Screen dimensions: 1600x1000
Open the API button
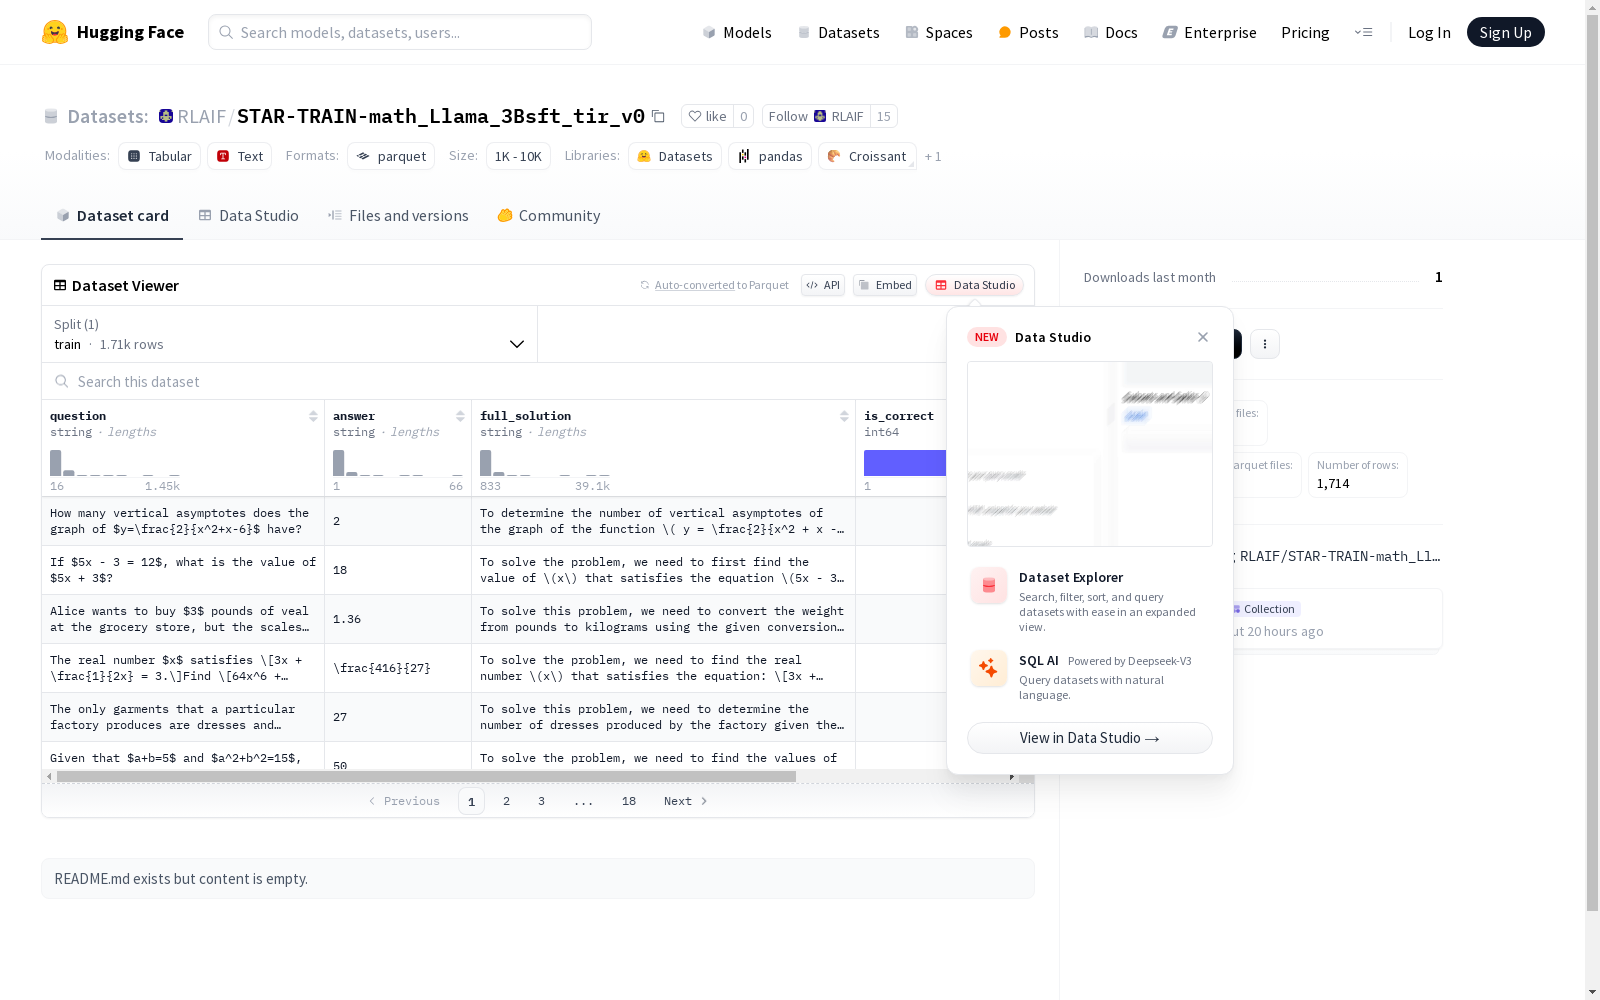(823, 285)
